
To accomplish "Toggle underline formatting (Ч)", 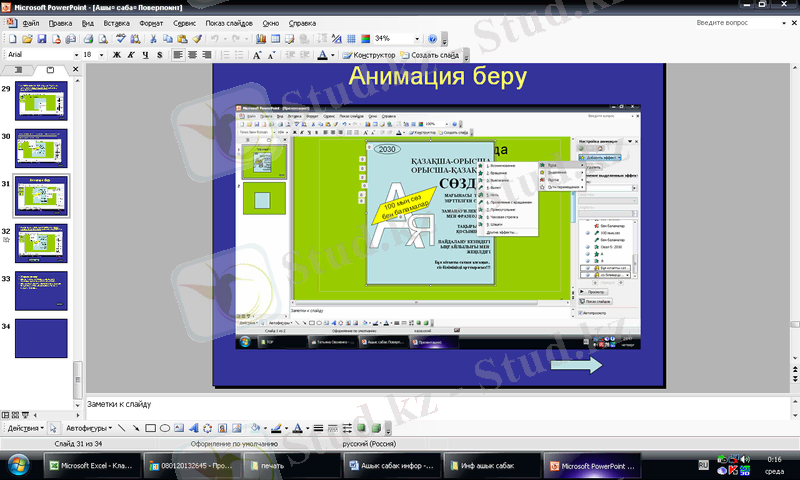I will pos(146,54).
